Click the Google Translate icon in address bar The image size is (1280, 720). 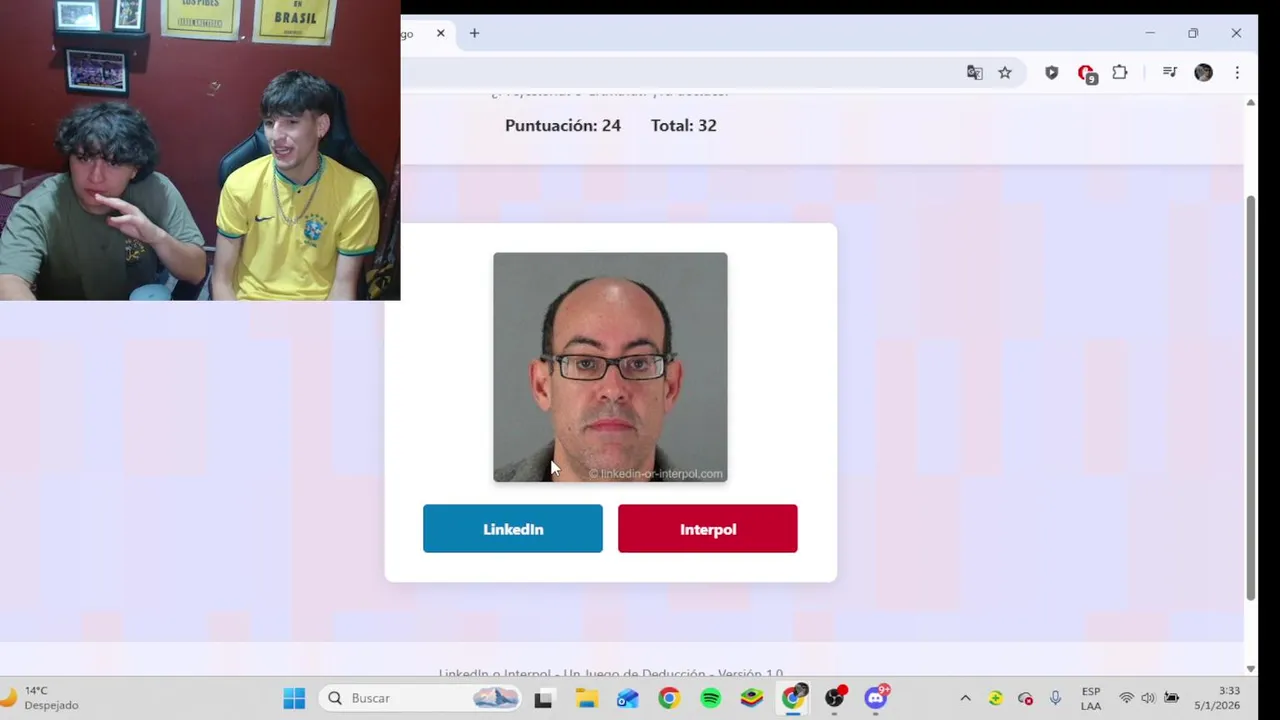click(974, 72)
